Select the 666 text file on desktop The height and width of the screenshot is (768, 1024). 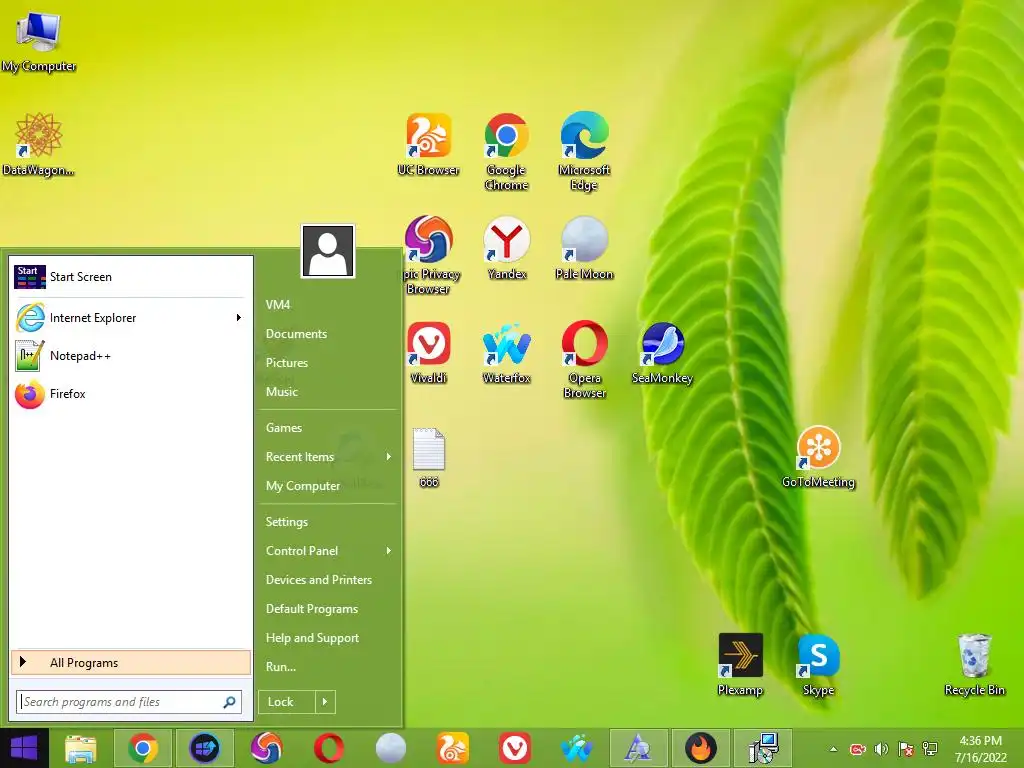(x=429, y=457)
